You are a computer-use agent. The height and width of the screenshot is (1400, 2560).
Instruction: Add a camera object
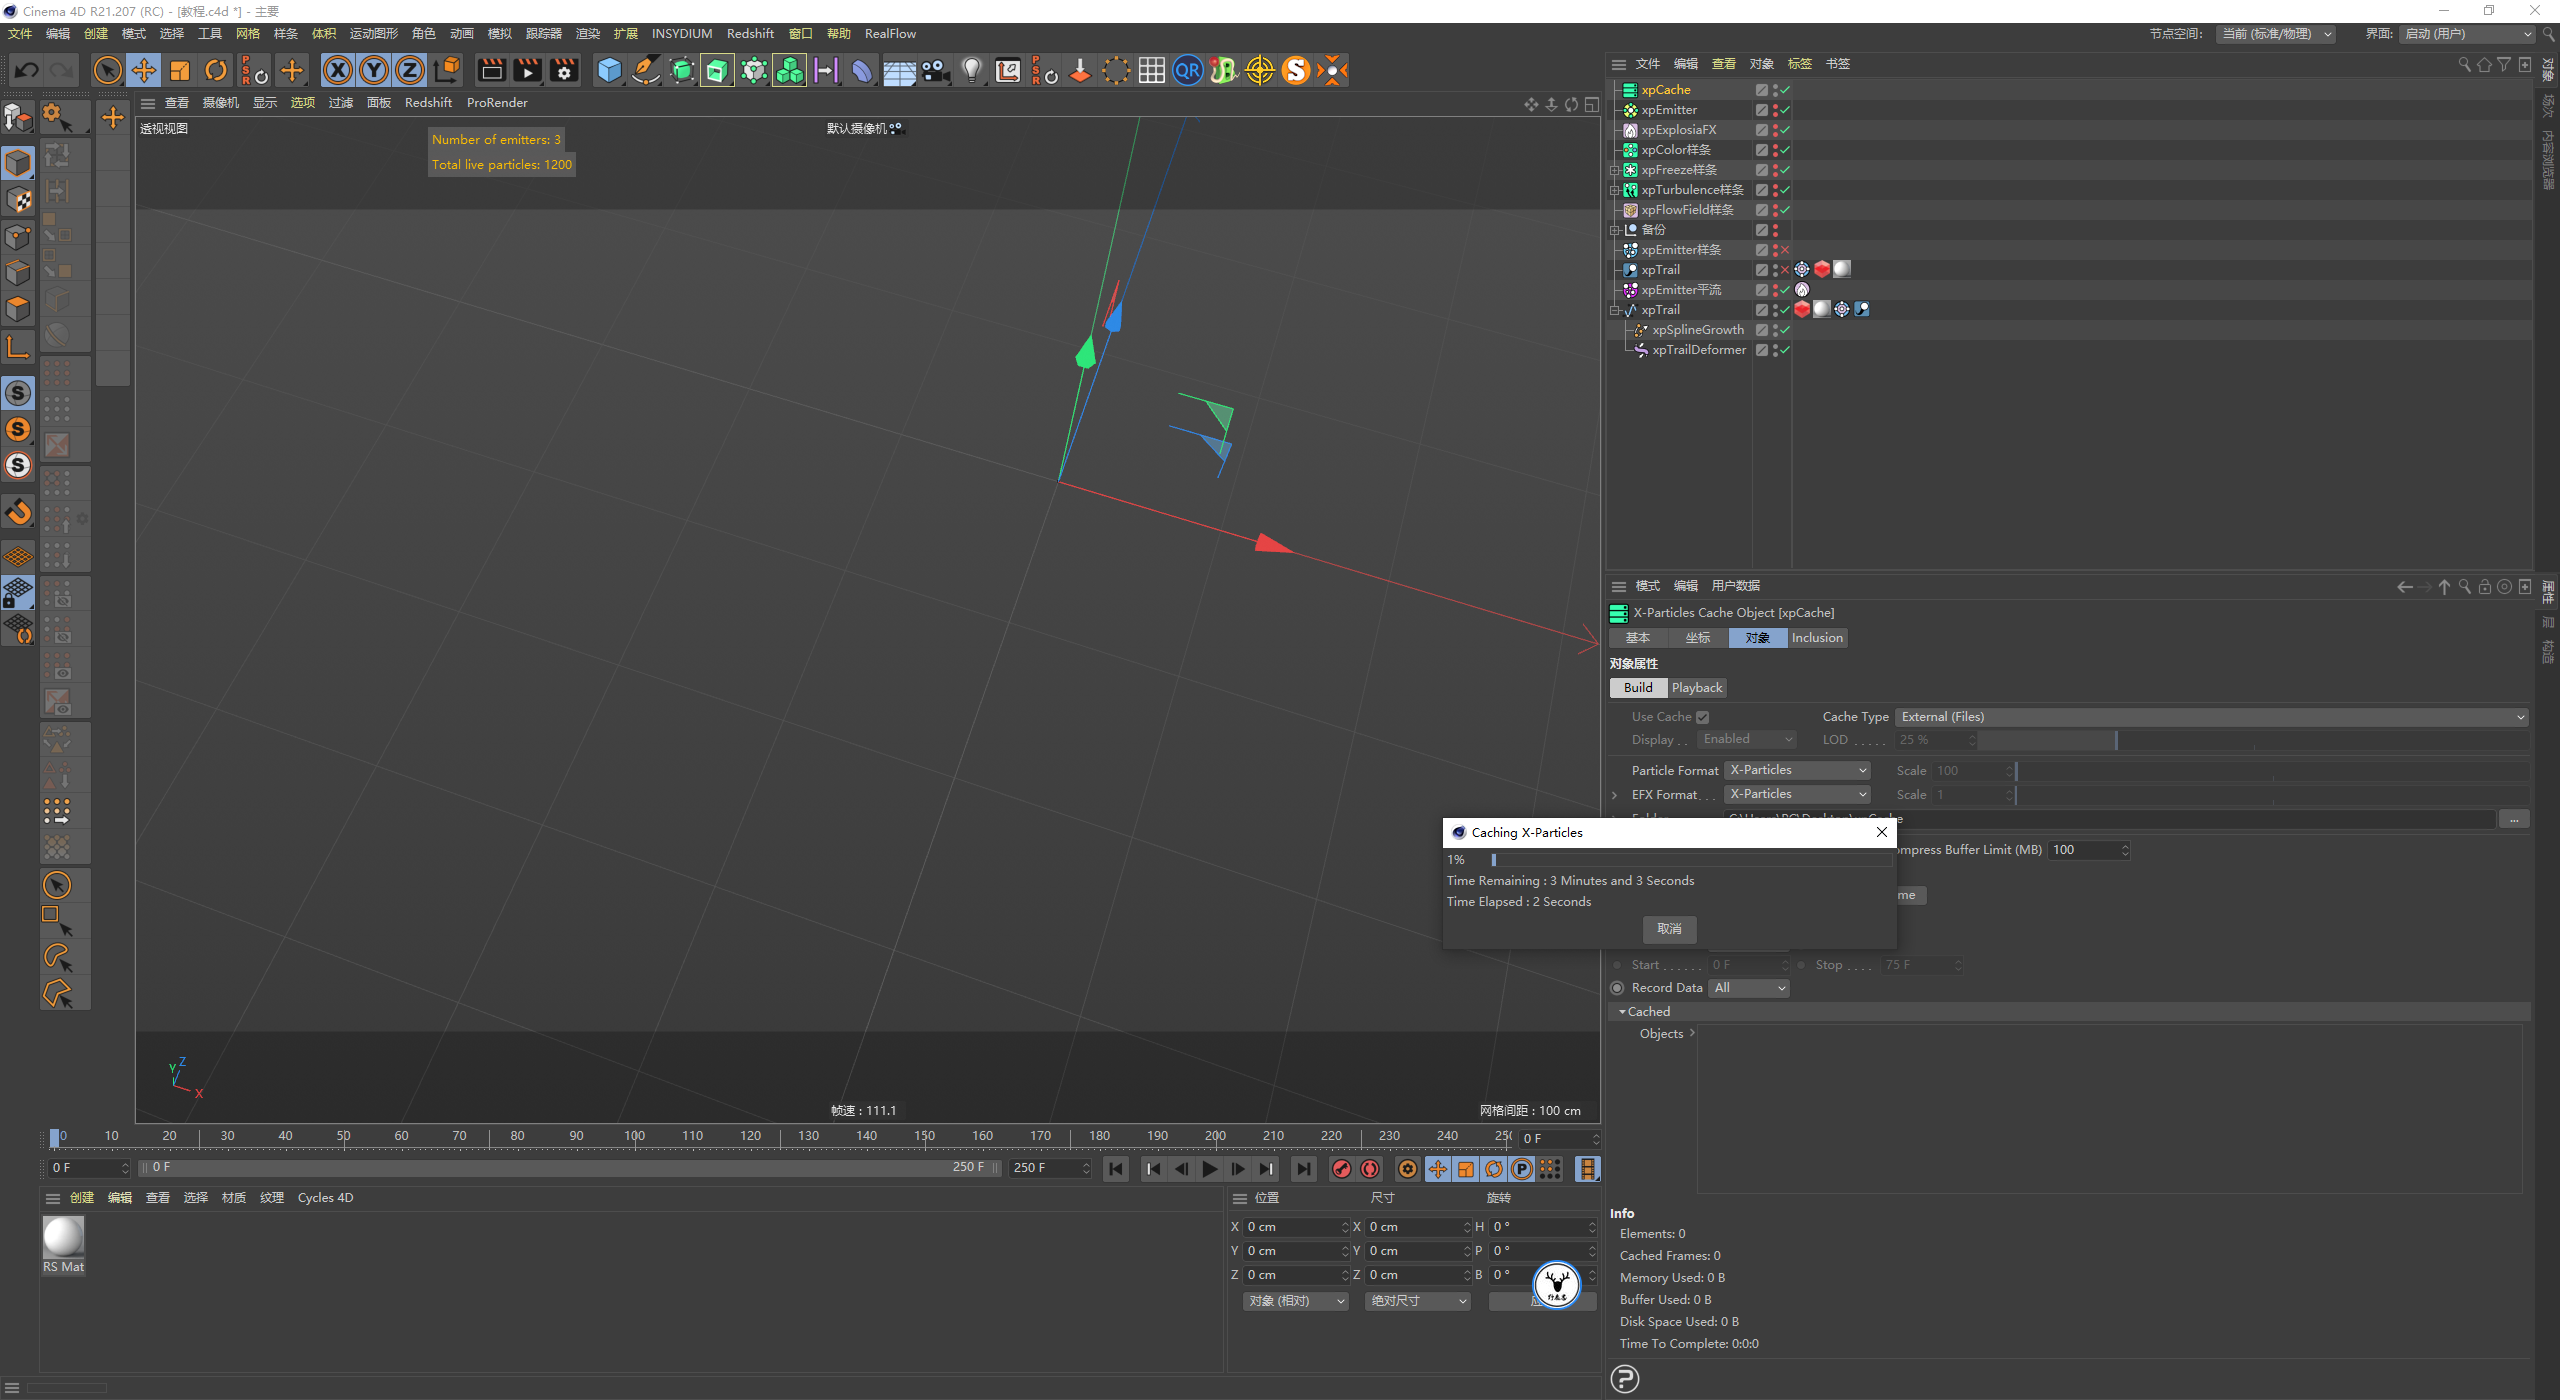click(x=935, y=70)
